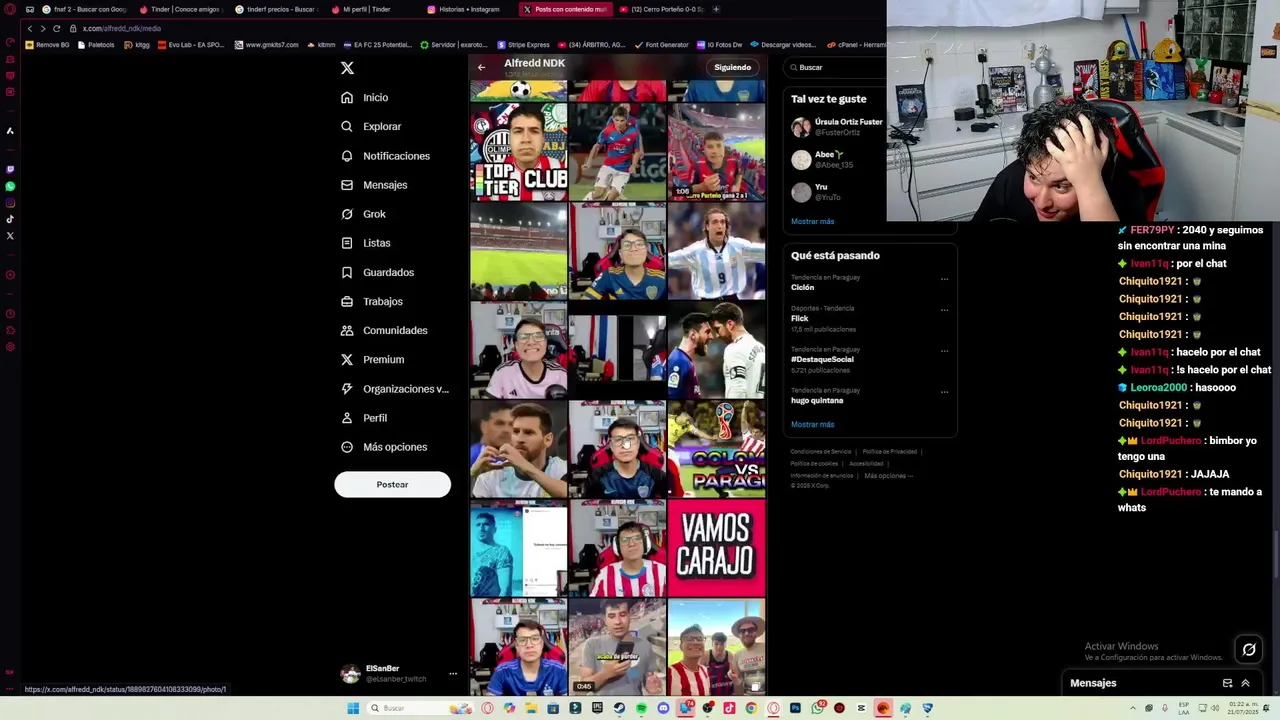The height and width of the screenshot is (720, 1280).
Task: Open Spotify from the taskbar
Action: click(x=641, y=708)
